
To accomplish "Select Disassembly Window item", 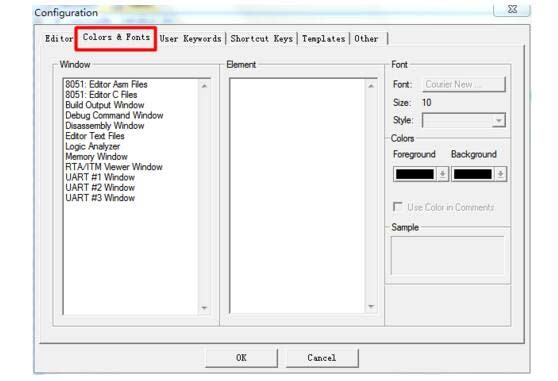I will click(105, 126).
